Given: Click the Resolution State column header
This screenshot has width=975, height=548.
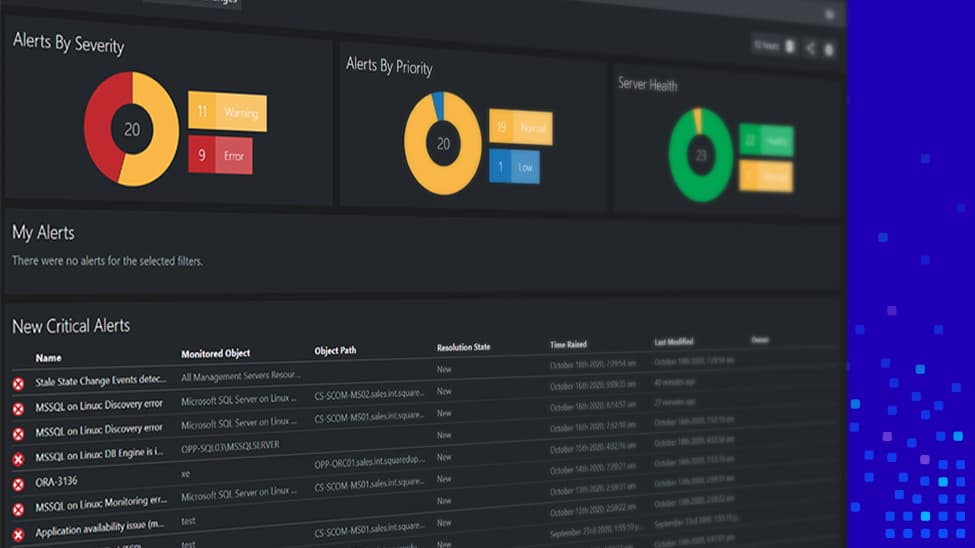Looking at the screenshot, I should click(x=463, y=348).
